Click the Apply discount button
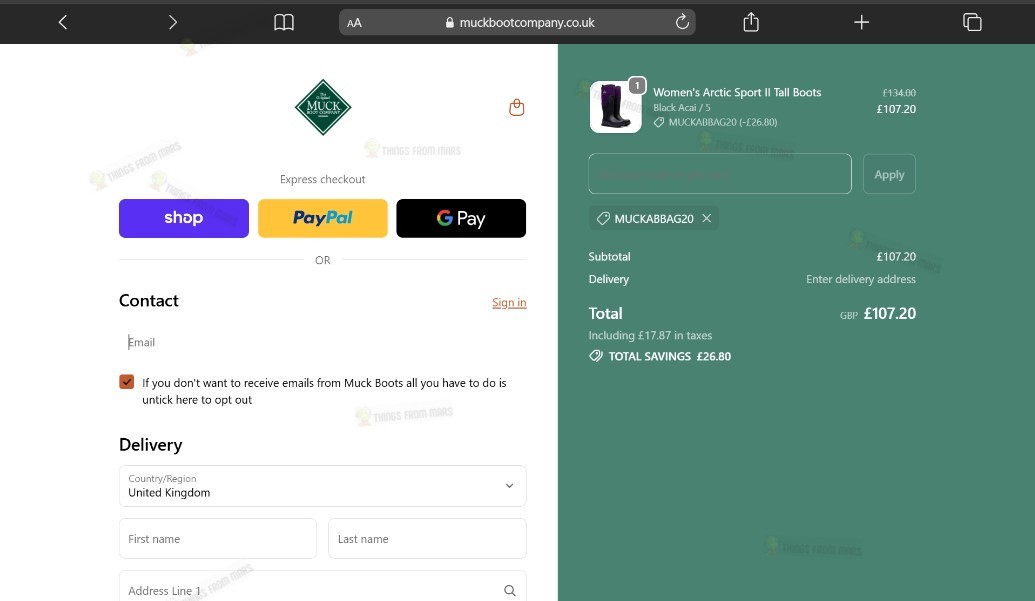 (889, 174)
